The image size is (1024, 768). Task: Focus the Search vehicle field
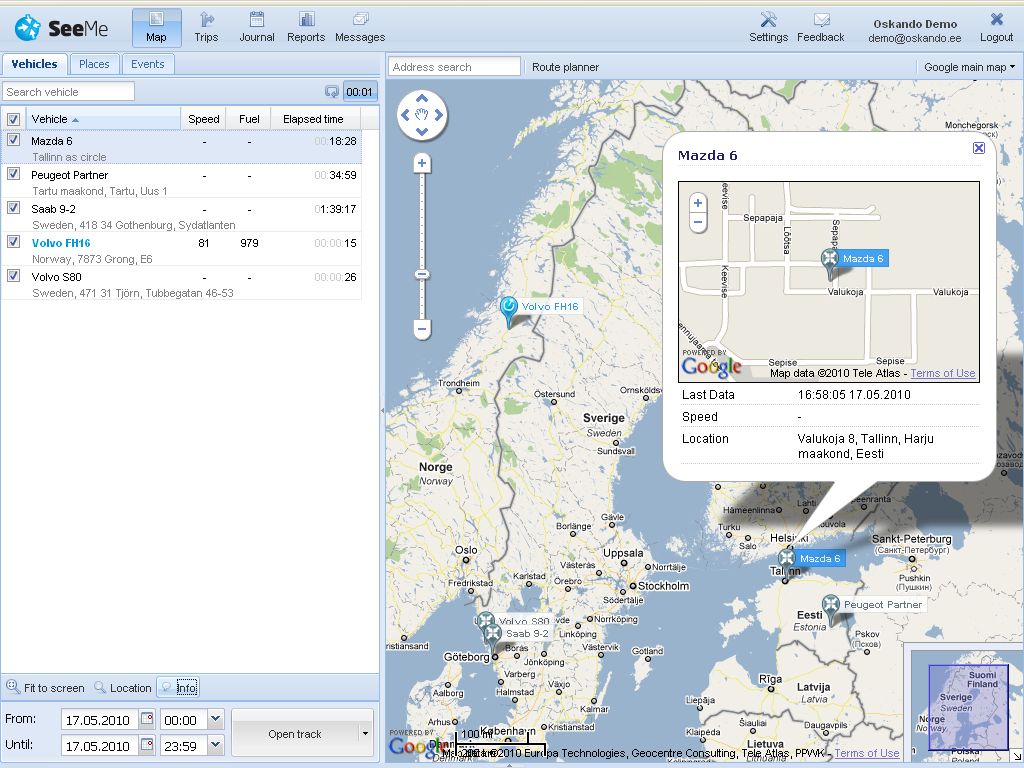(69, 91)
